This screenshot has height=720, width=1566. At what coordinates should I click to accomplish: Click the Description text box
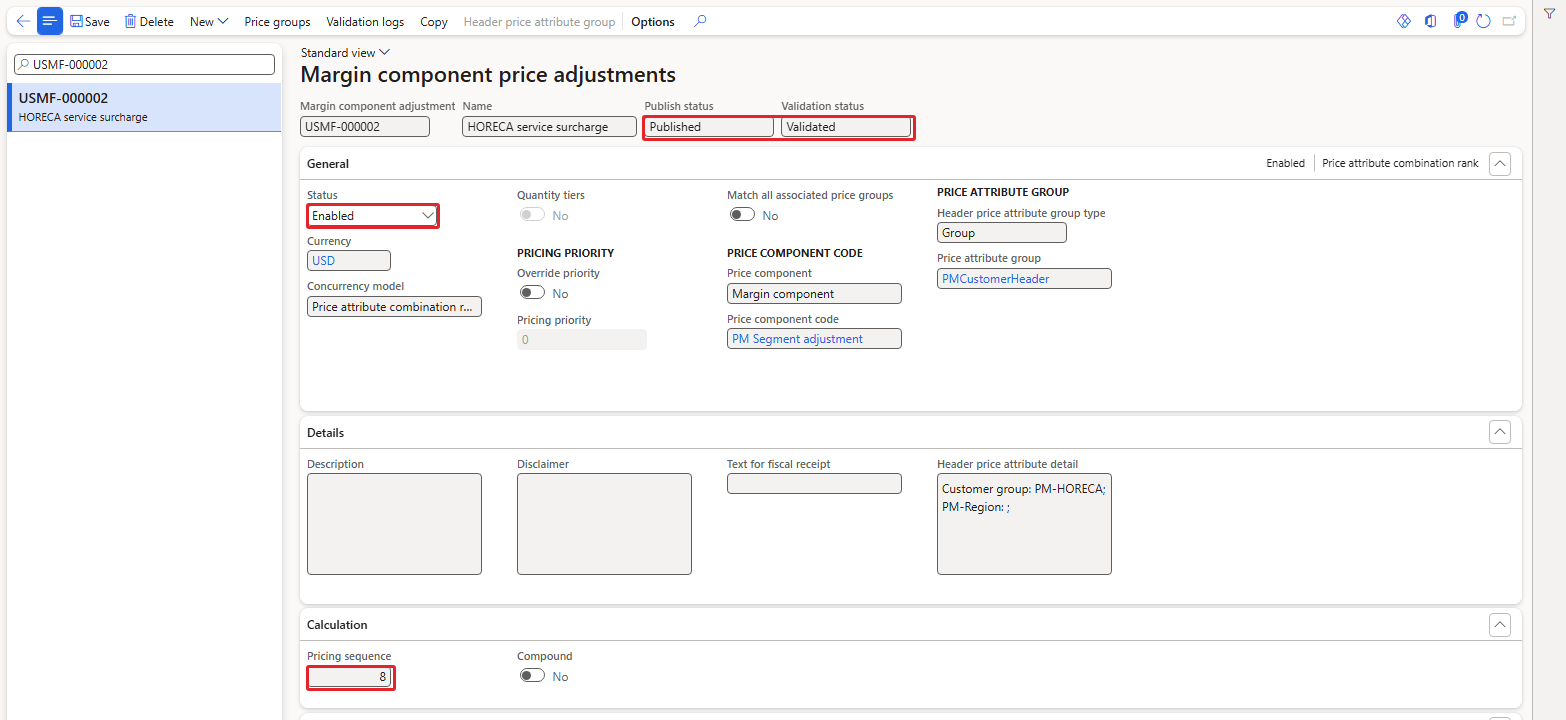point(394,524)
